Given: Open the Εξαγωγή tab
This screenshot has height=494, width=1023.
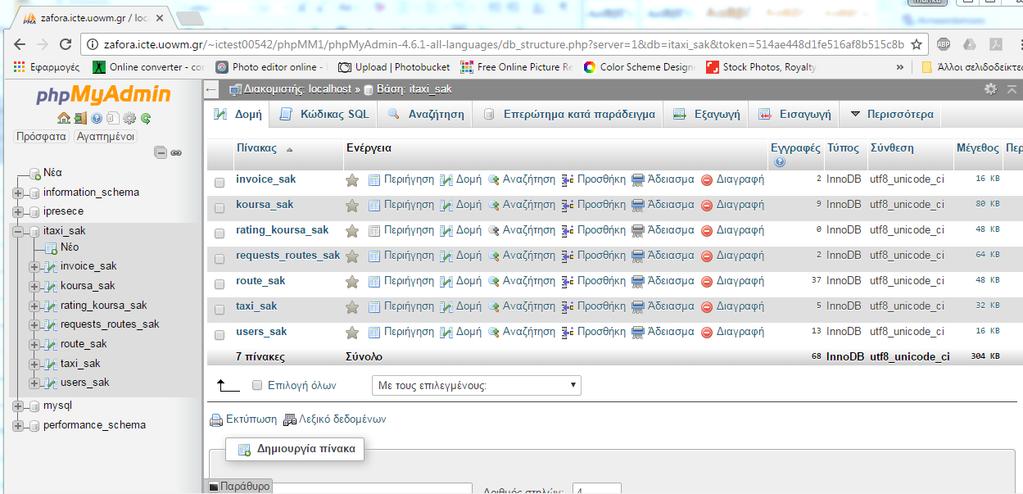Looking at the screenshot, I should (707, 114).
